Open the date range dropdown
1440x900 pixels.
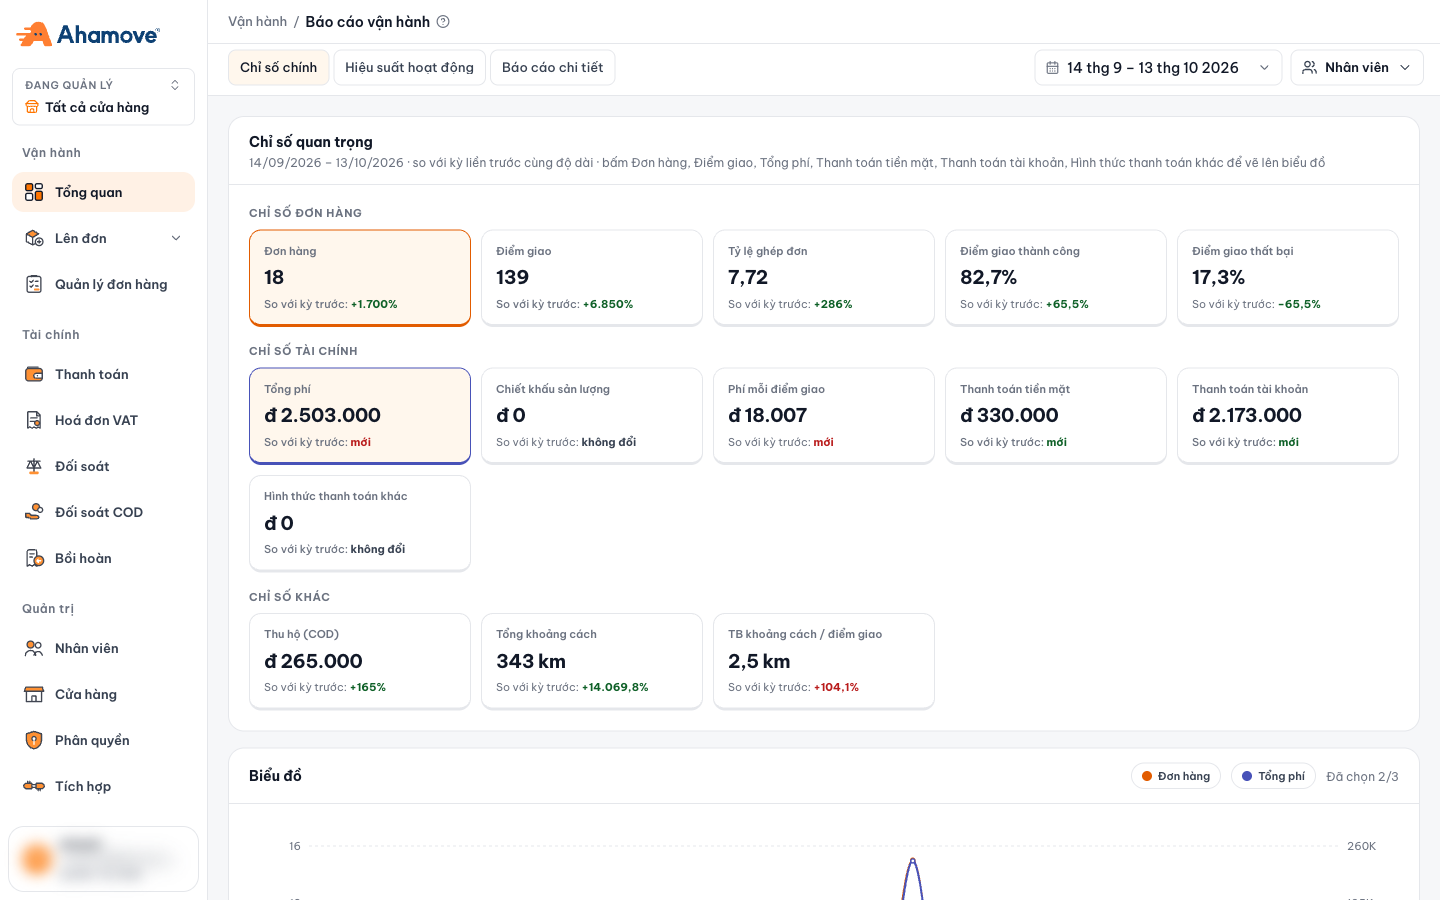tap(1158, 68)
